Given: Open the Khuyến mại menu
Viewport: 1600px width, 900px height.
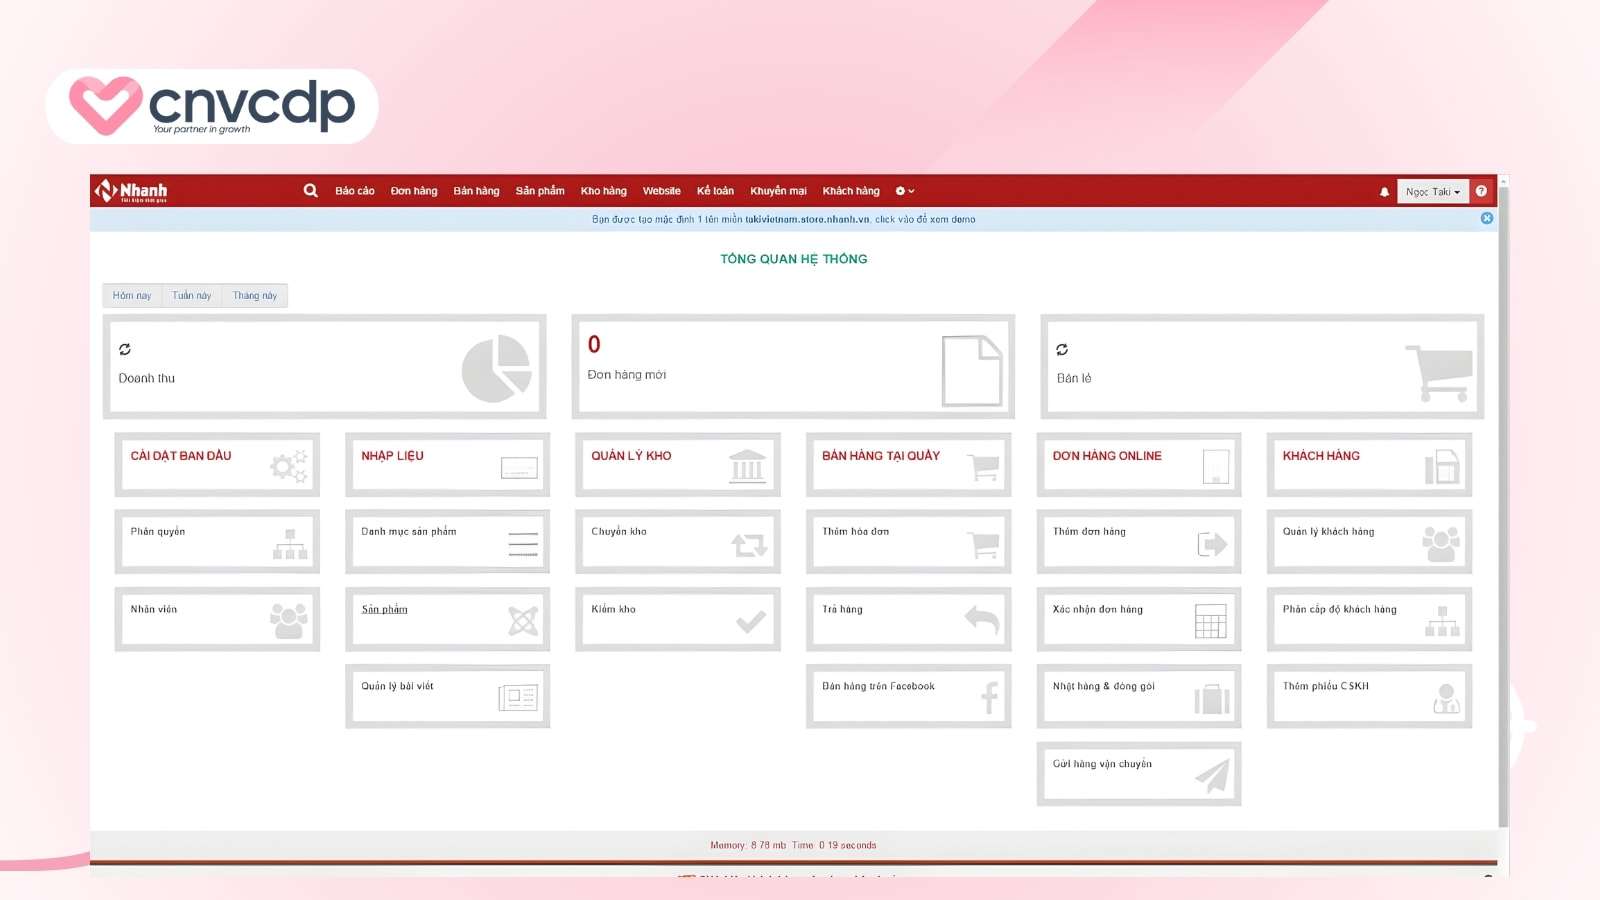Looking at the screenshot, I should 779,190.
